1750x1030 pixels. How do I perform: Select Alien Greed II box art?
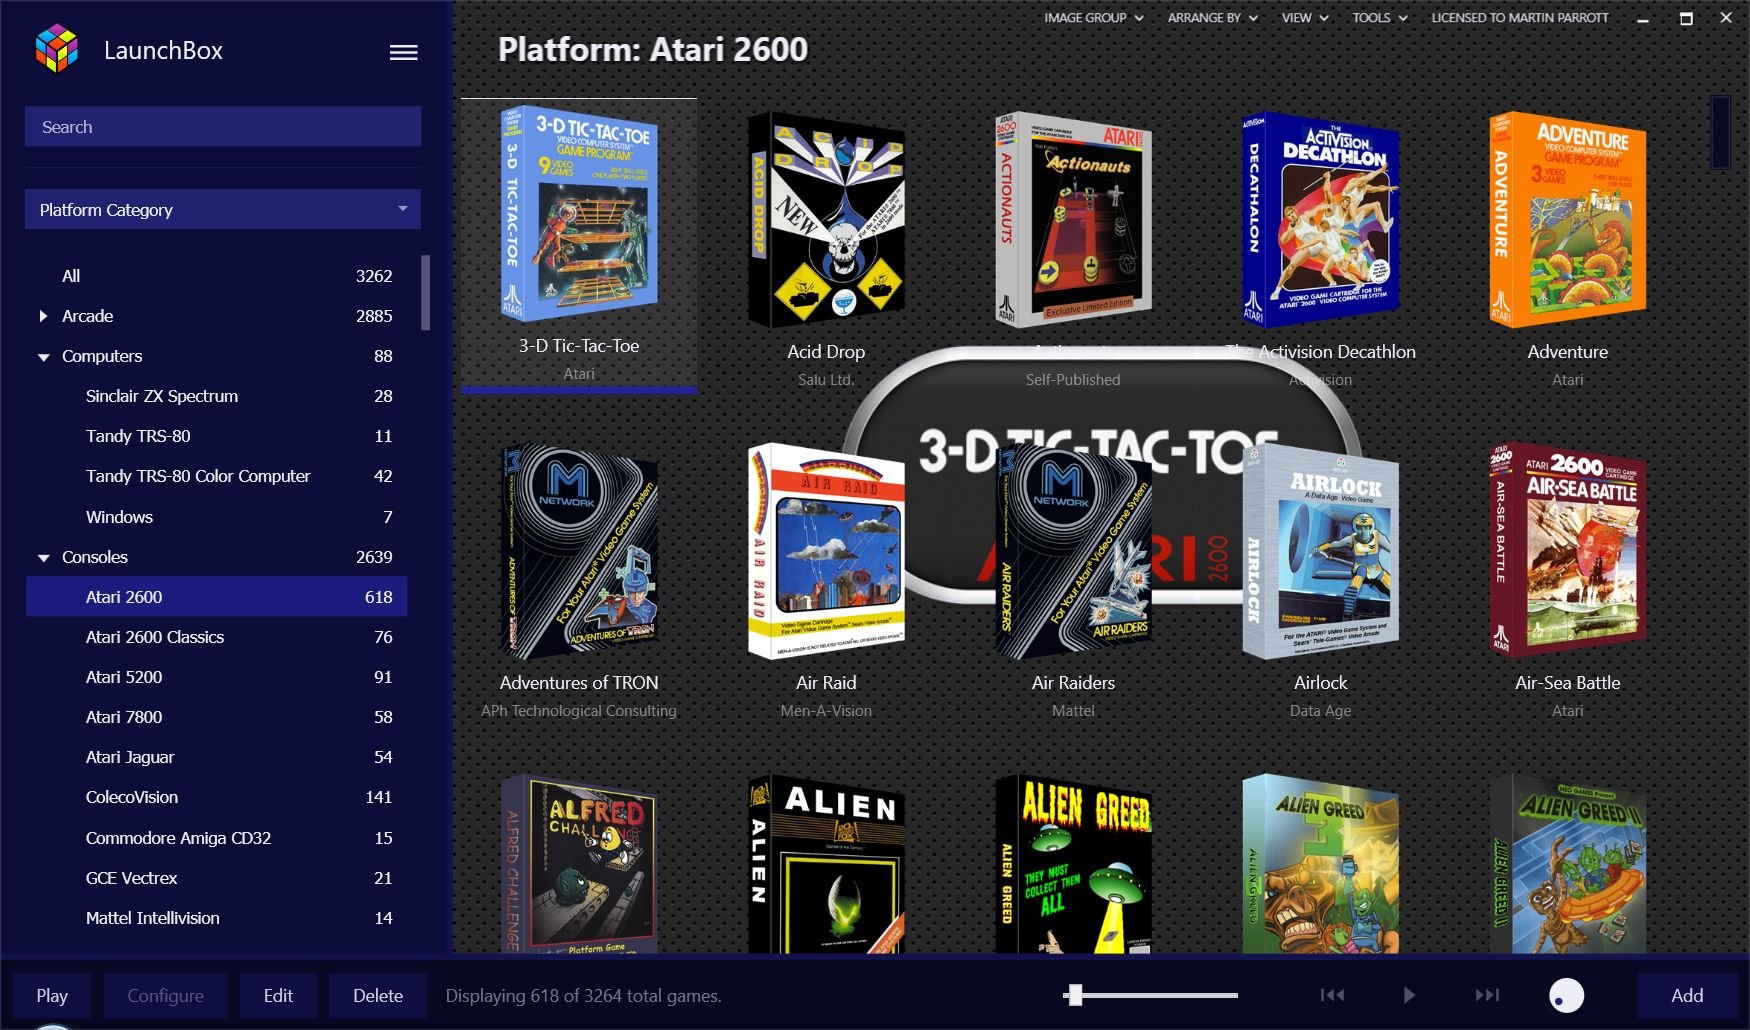(x=1567, y=864)
